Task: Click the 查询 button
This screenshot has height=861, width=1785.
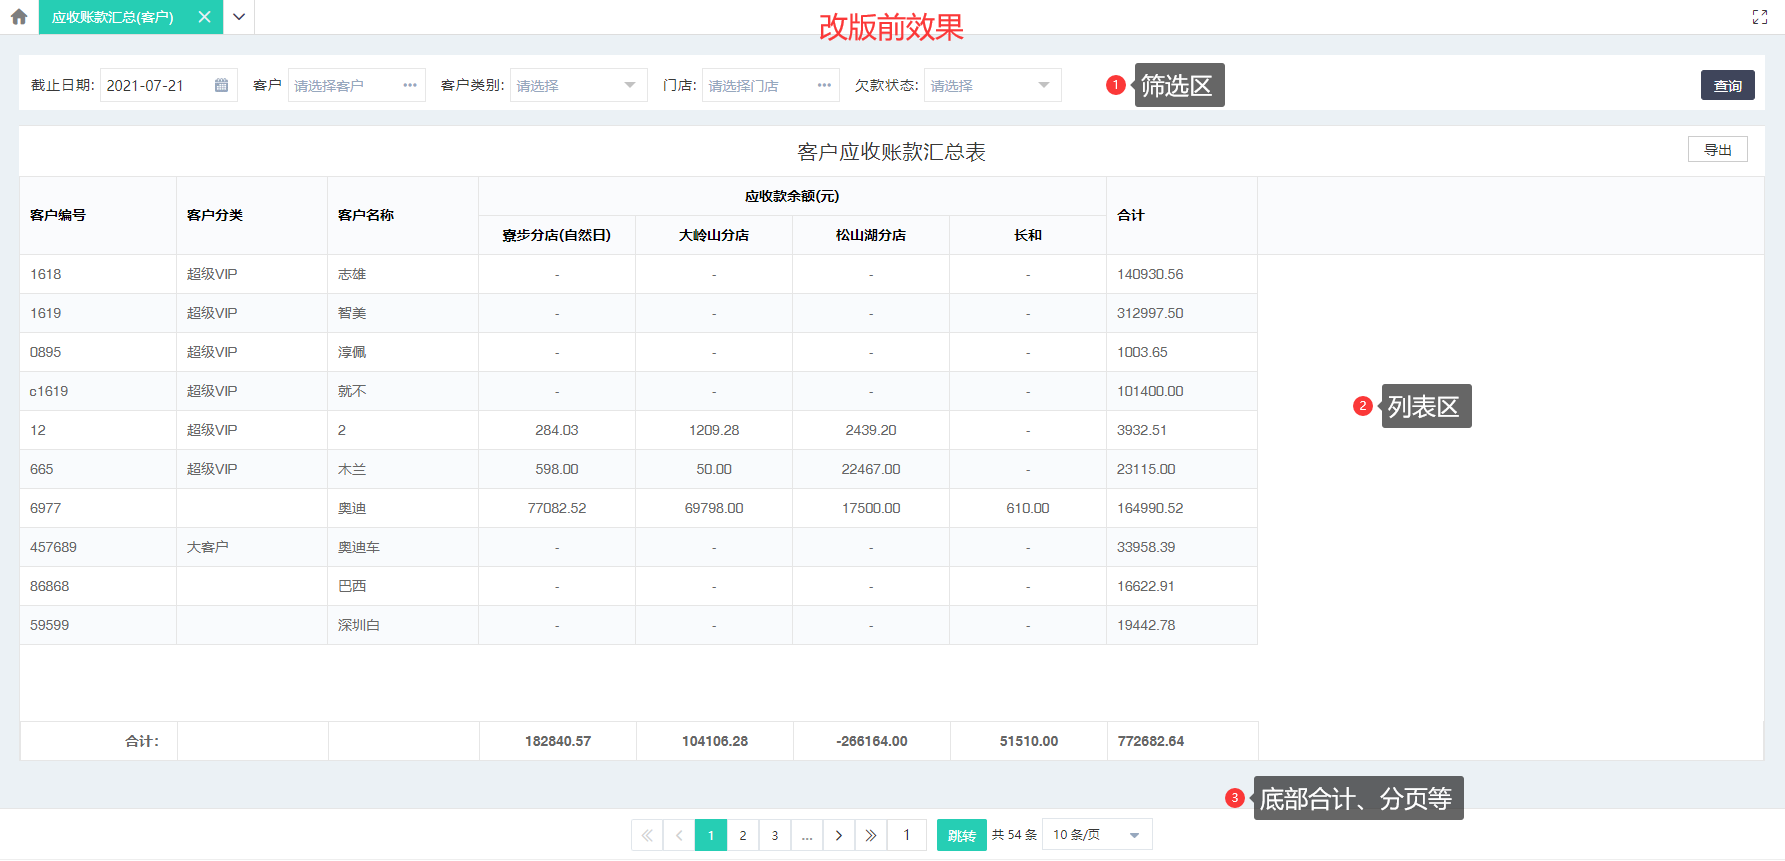Action: click(1727, 85)
